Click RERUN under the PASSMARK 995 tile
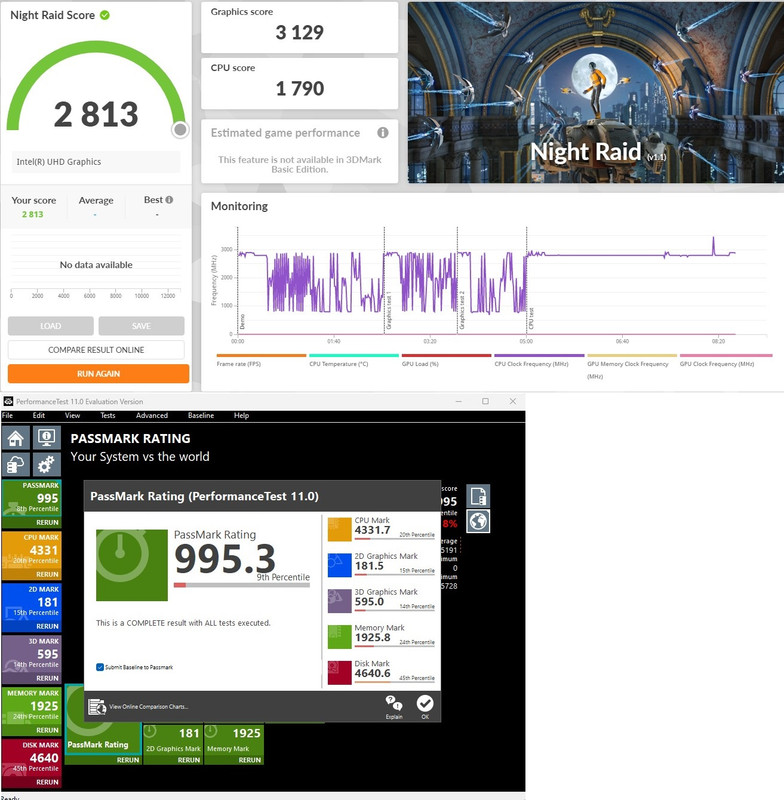 [47, 522]
